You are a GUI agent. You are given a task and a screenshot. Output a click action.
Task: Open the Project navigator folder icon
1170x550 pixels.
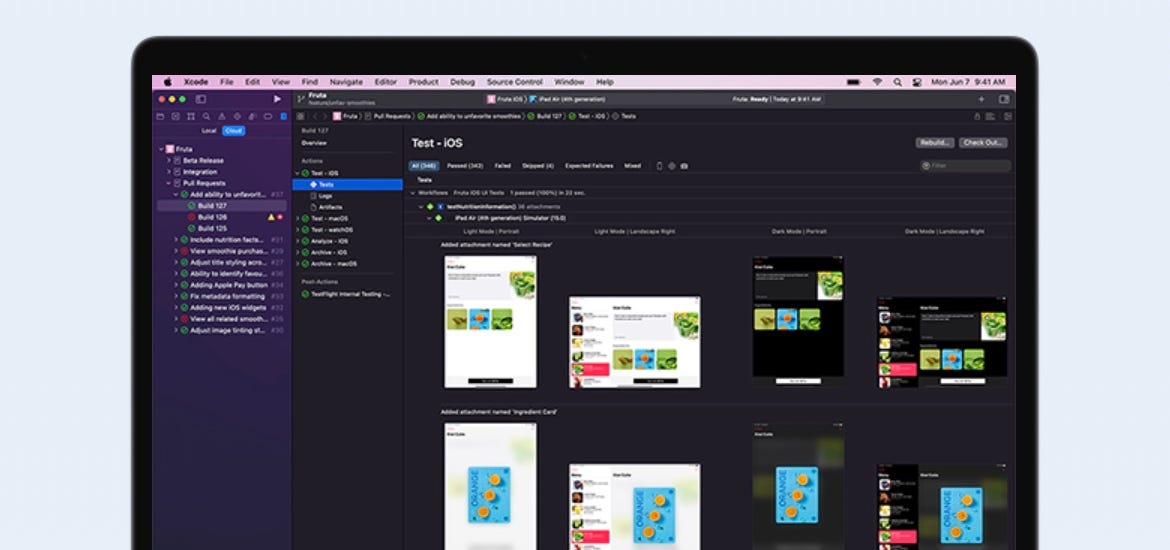pos(160,116)
